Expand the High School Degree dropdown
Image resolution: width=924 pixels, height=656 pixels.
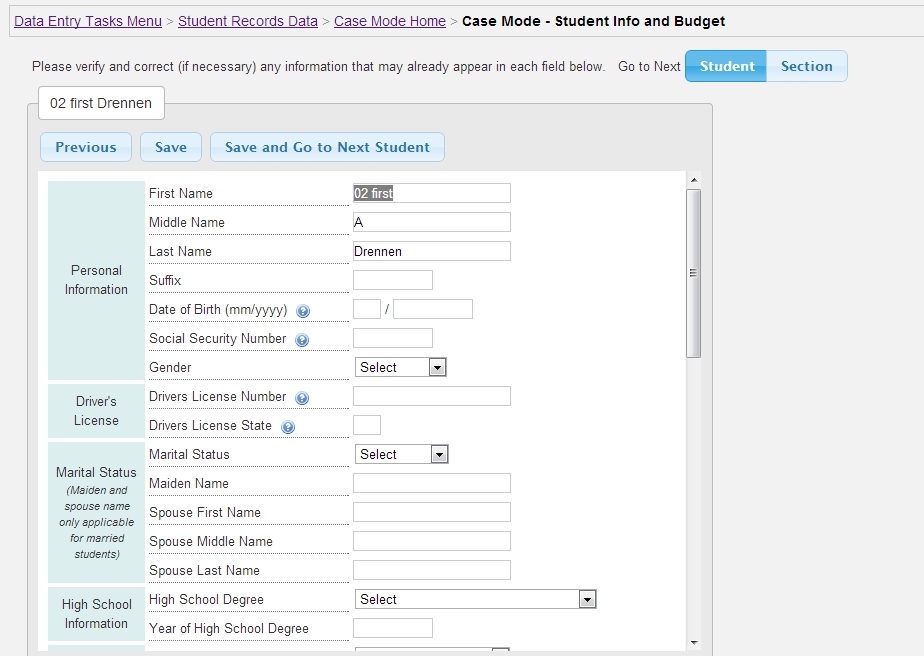coord(476,599)
